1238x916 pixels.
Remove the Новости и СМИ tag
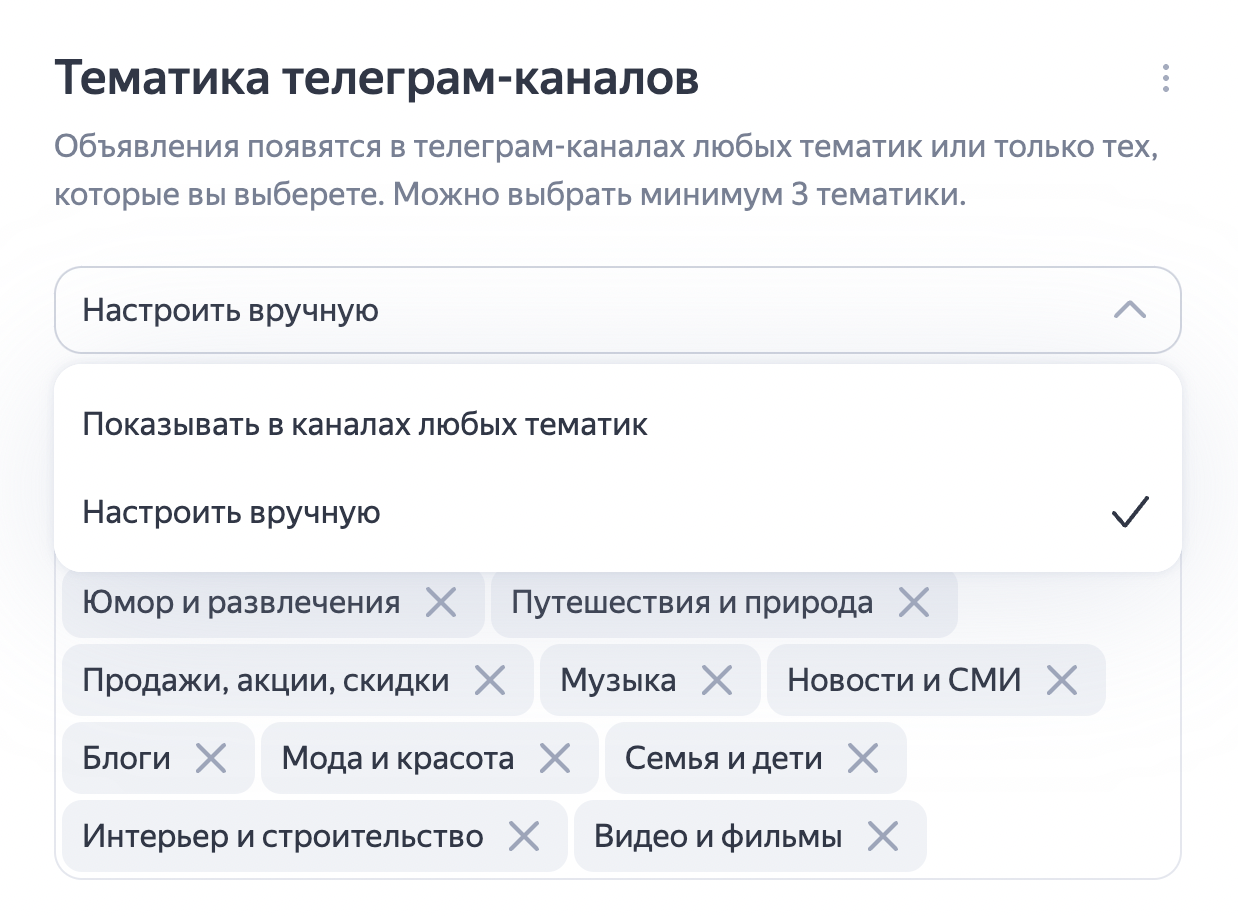coord(1061,681)
